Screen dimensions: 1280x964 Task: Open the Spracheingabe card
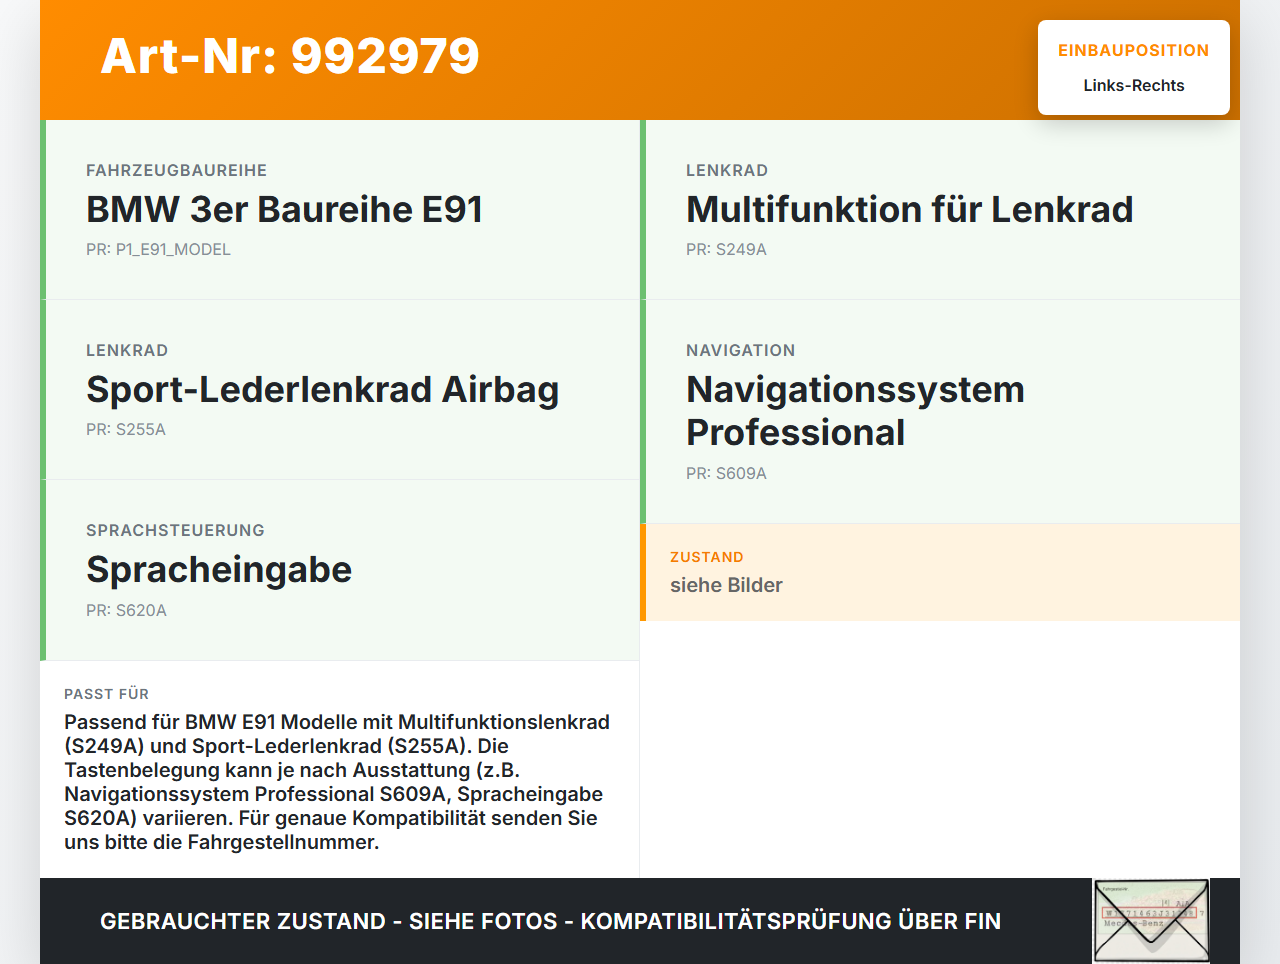pos(219,570)
